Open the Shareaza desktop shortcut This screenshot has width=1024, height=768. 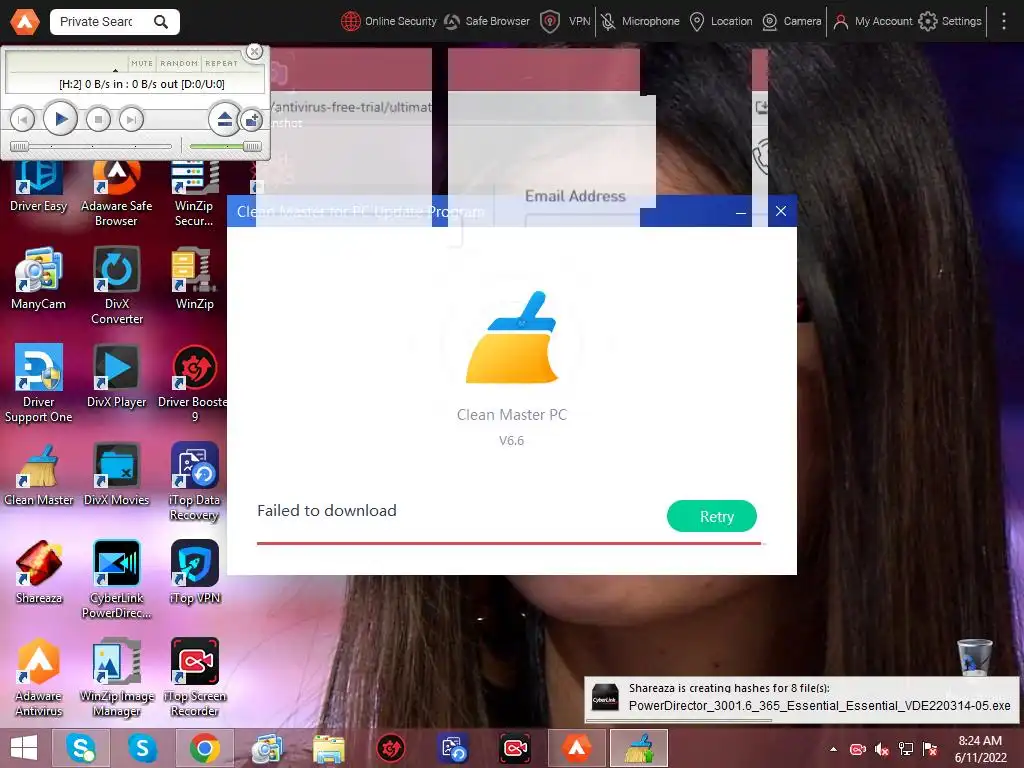pyautogui.click(x=39, y=572)
